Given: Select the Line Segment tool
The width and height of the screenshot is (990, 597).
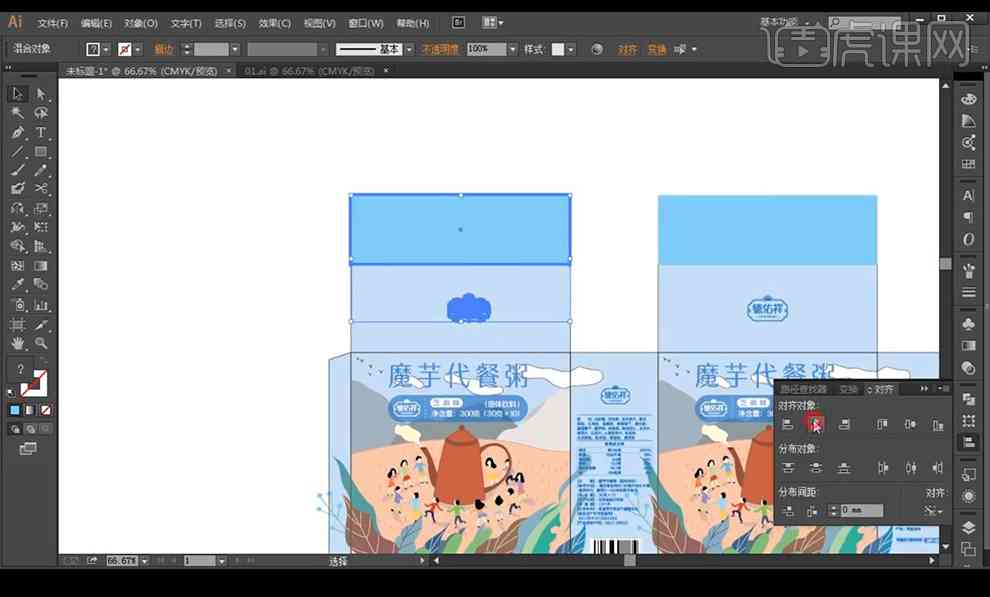Looking at the screenshot, I should pyautogui.click(x=17, y=151).
